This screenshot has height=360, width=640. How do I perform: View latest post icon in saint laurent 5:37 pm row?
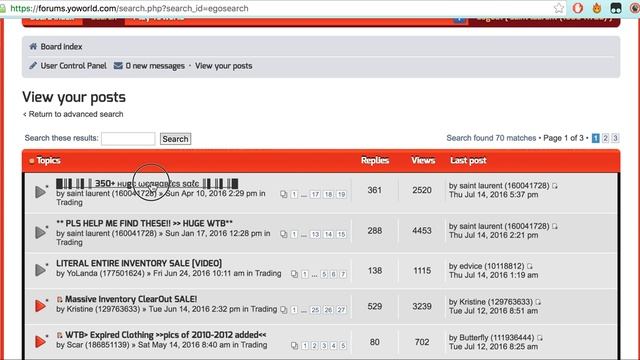555,186
